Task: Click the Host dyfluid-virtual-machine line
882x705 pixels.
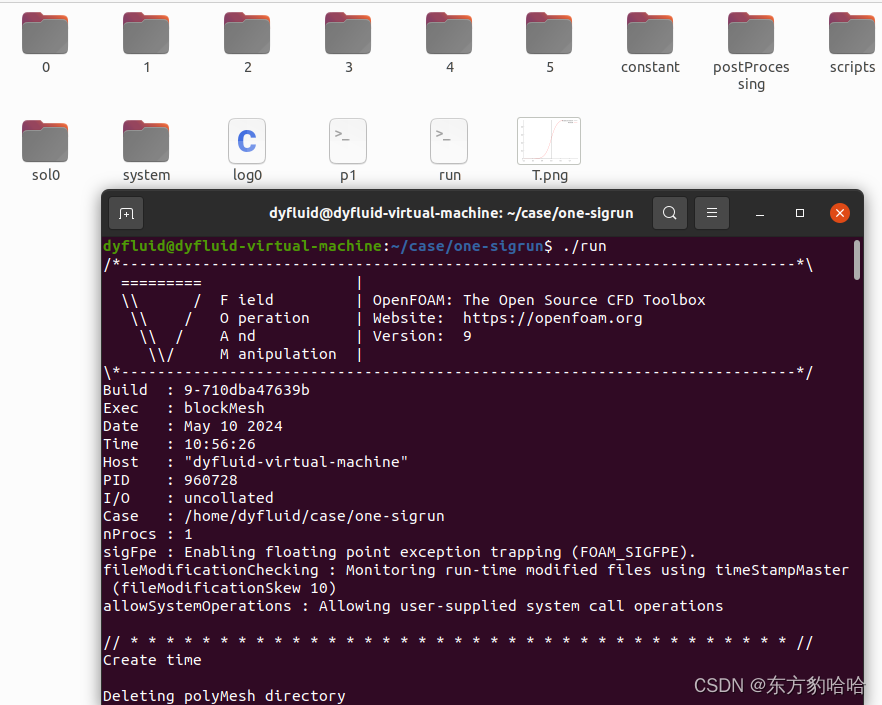Action: pyautogui.click(x=256, y=462)
